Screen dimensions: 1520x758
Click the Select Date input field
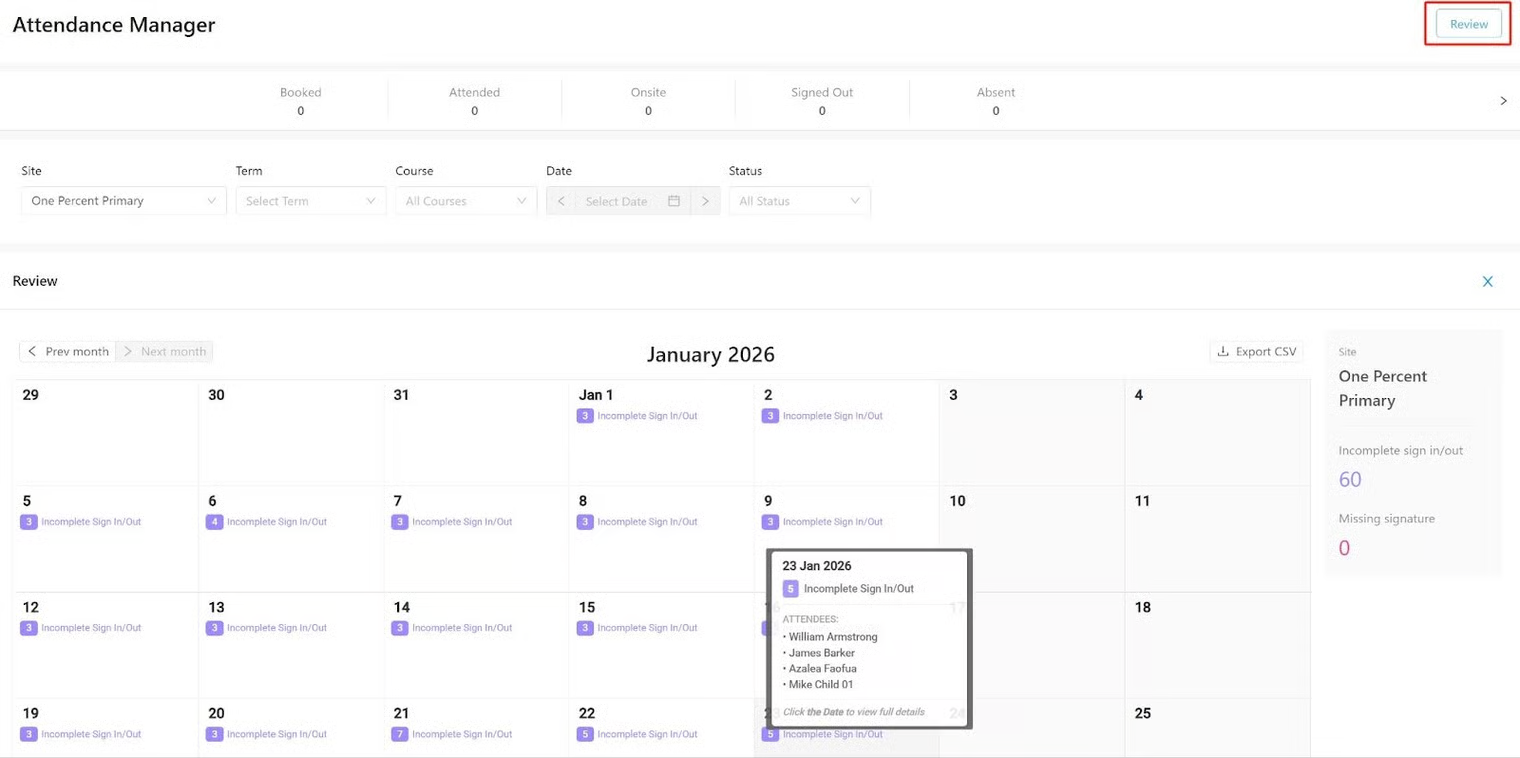point(616,201)
